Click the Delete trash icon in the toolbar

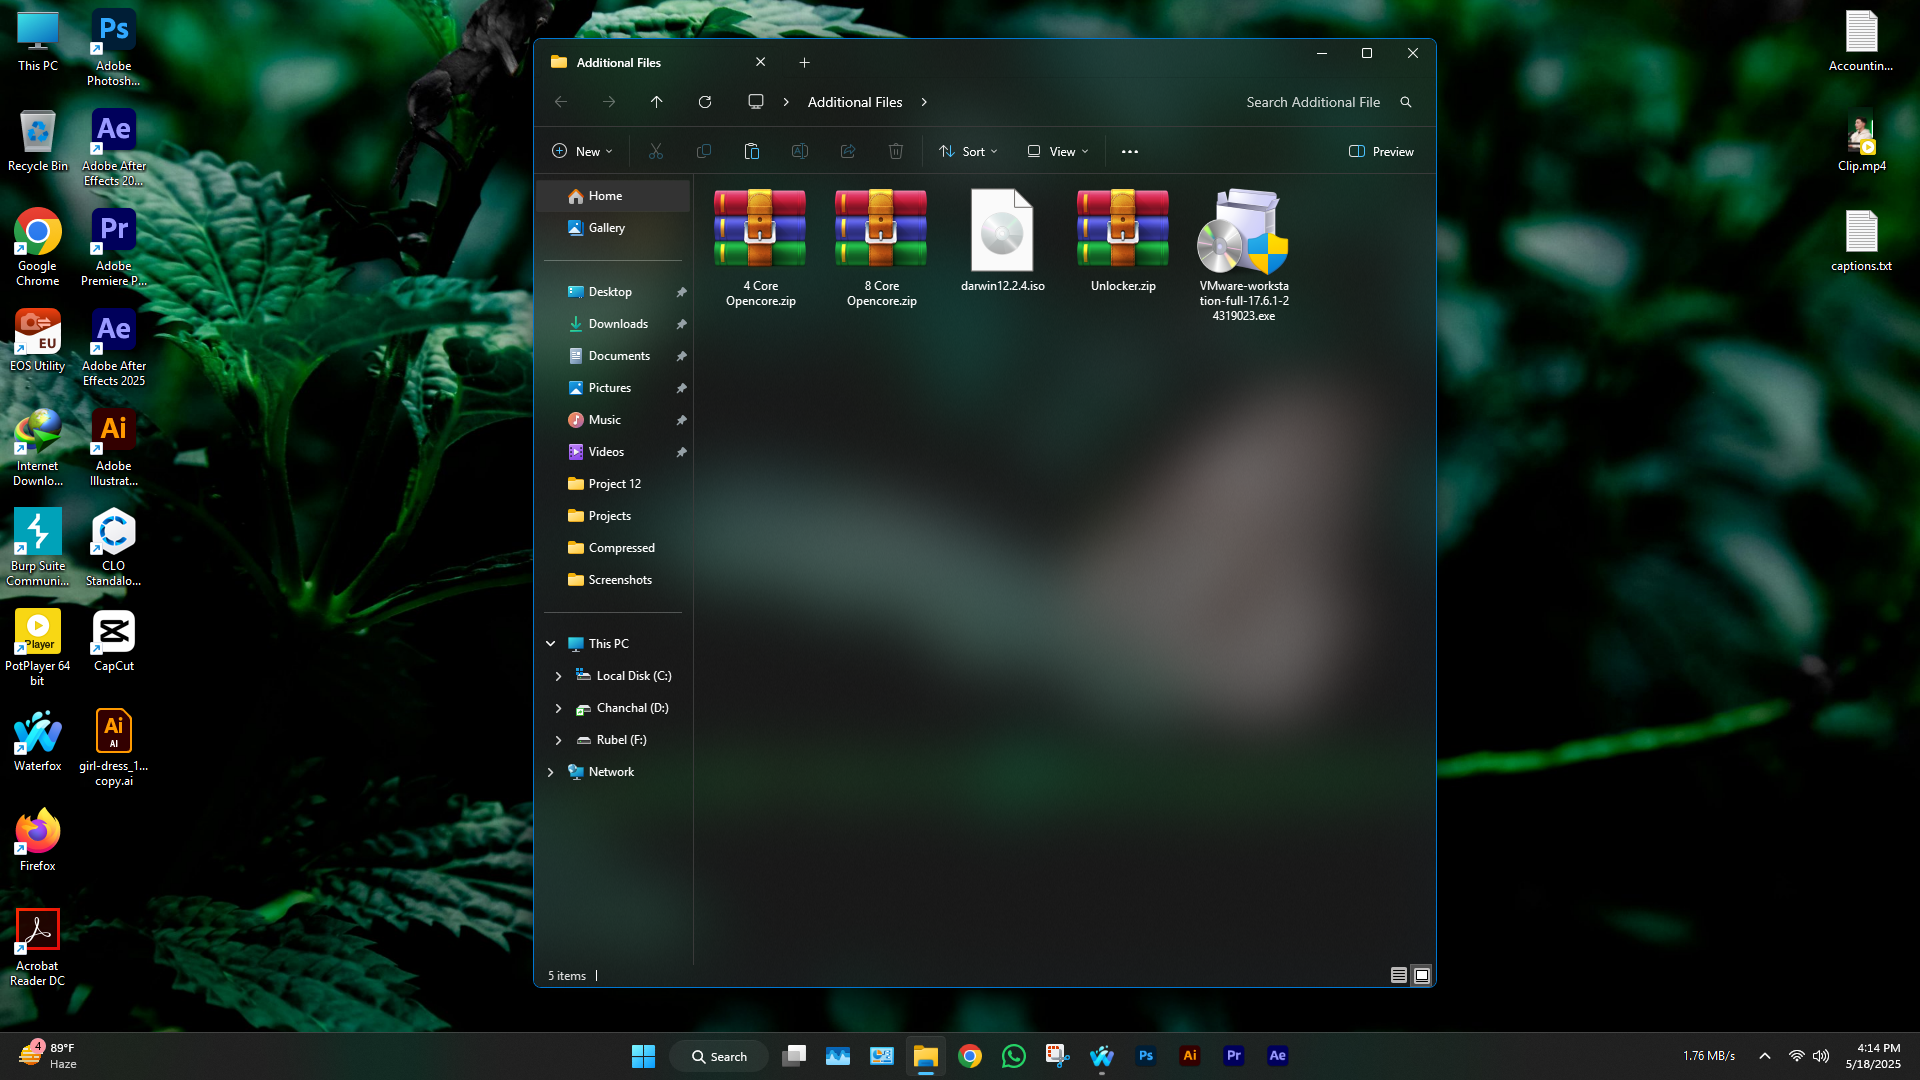point(896,152)
